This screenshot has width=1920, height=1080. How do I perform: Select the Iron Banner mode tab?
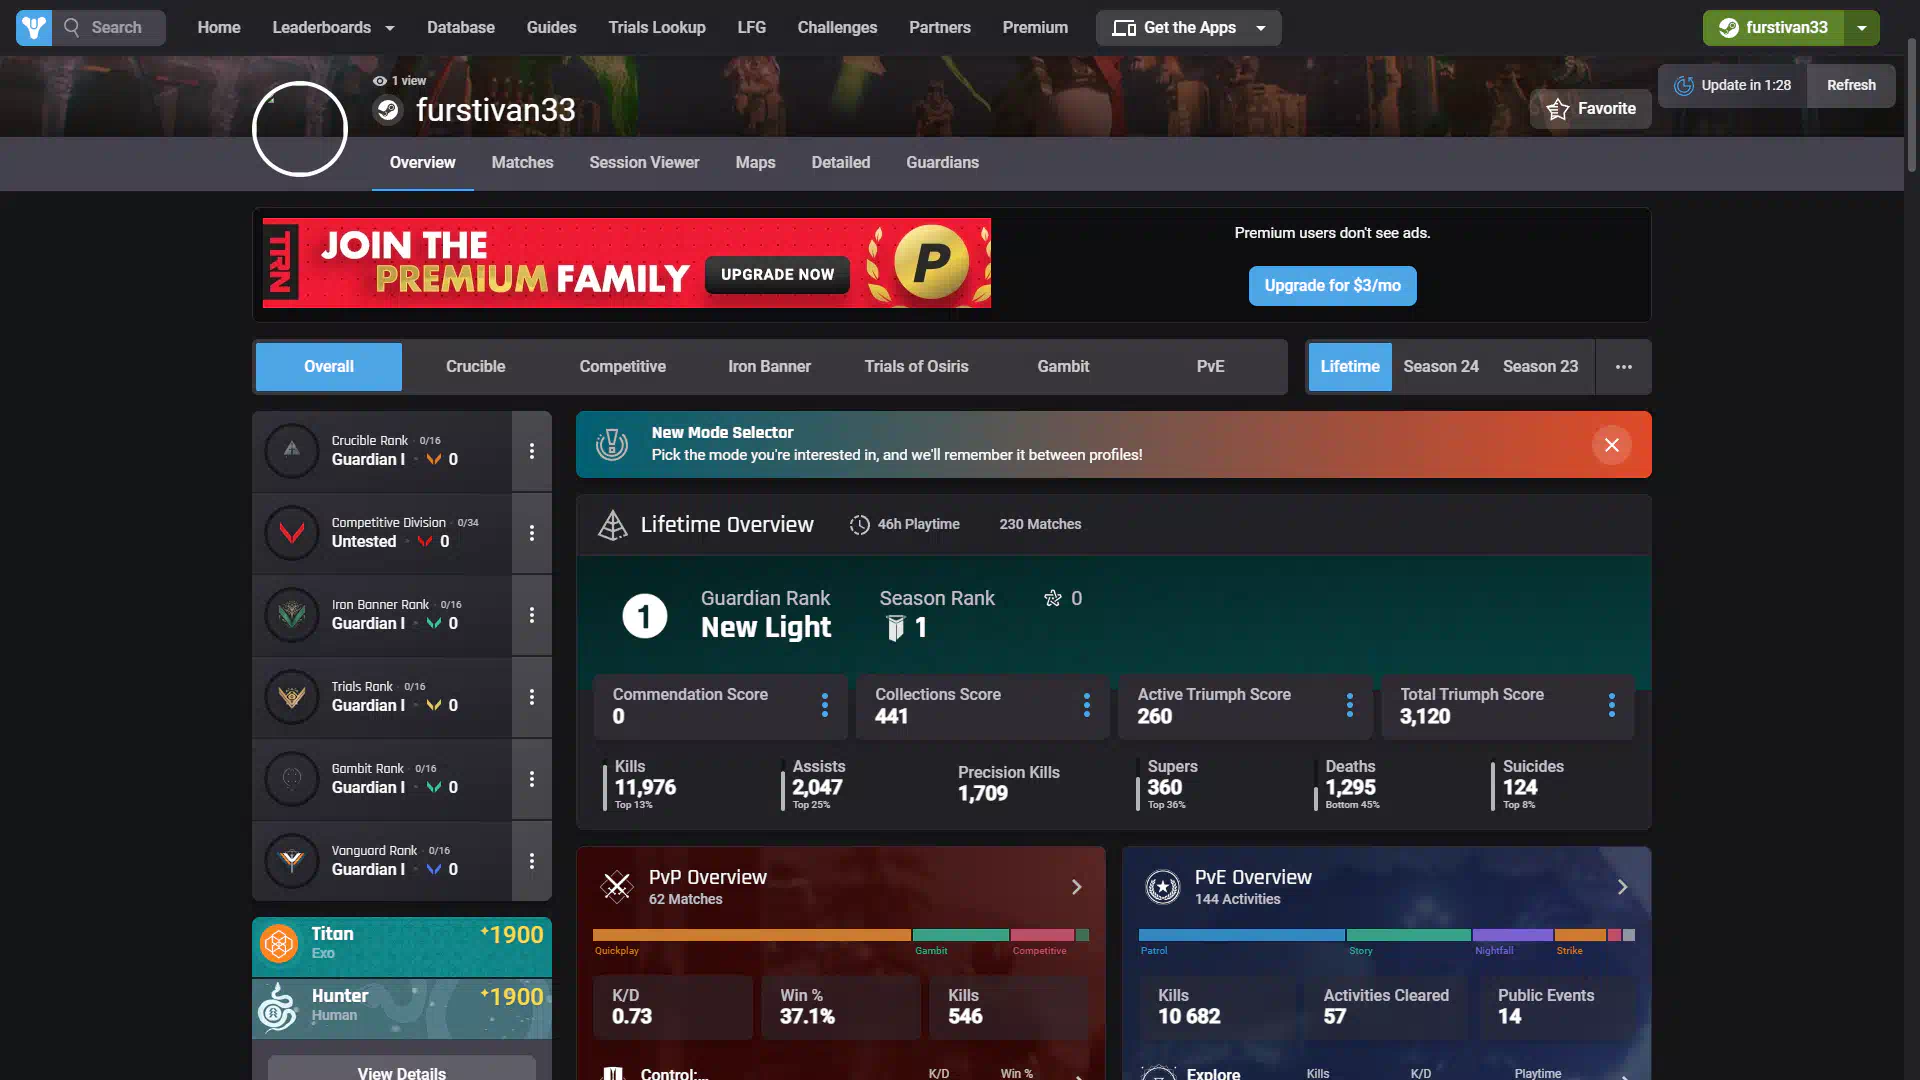769,367
